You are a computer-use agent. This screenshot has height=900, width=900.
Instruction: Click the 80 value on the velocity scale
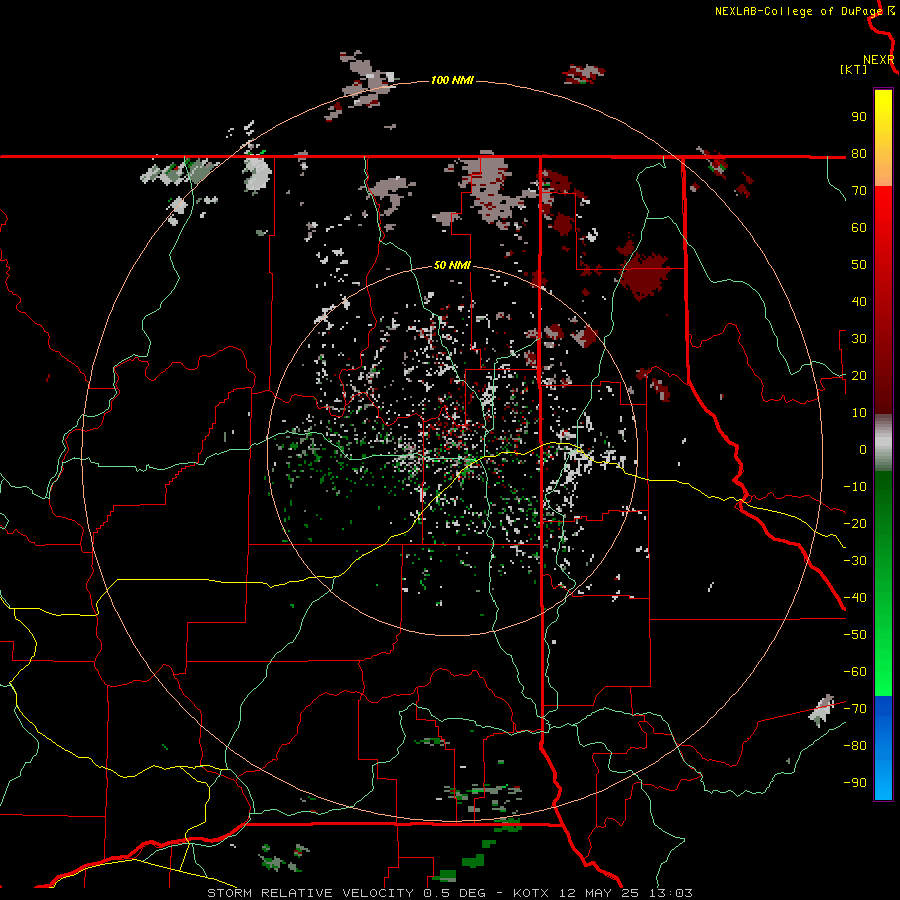pyautogui.click(x=859, y=153)
